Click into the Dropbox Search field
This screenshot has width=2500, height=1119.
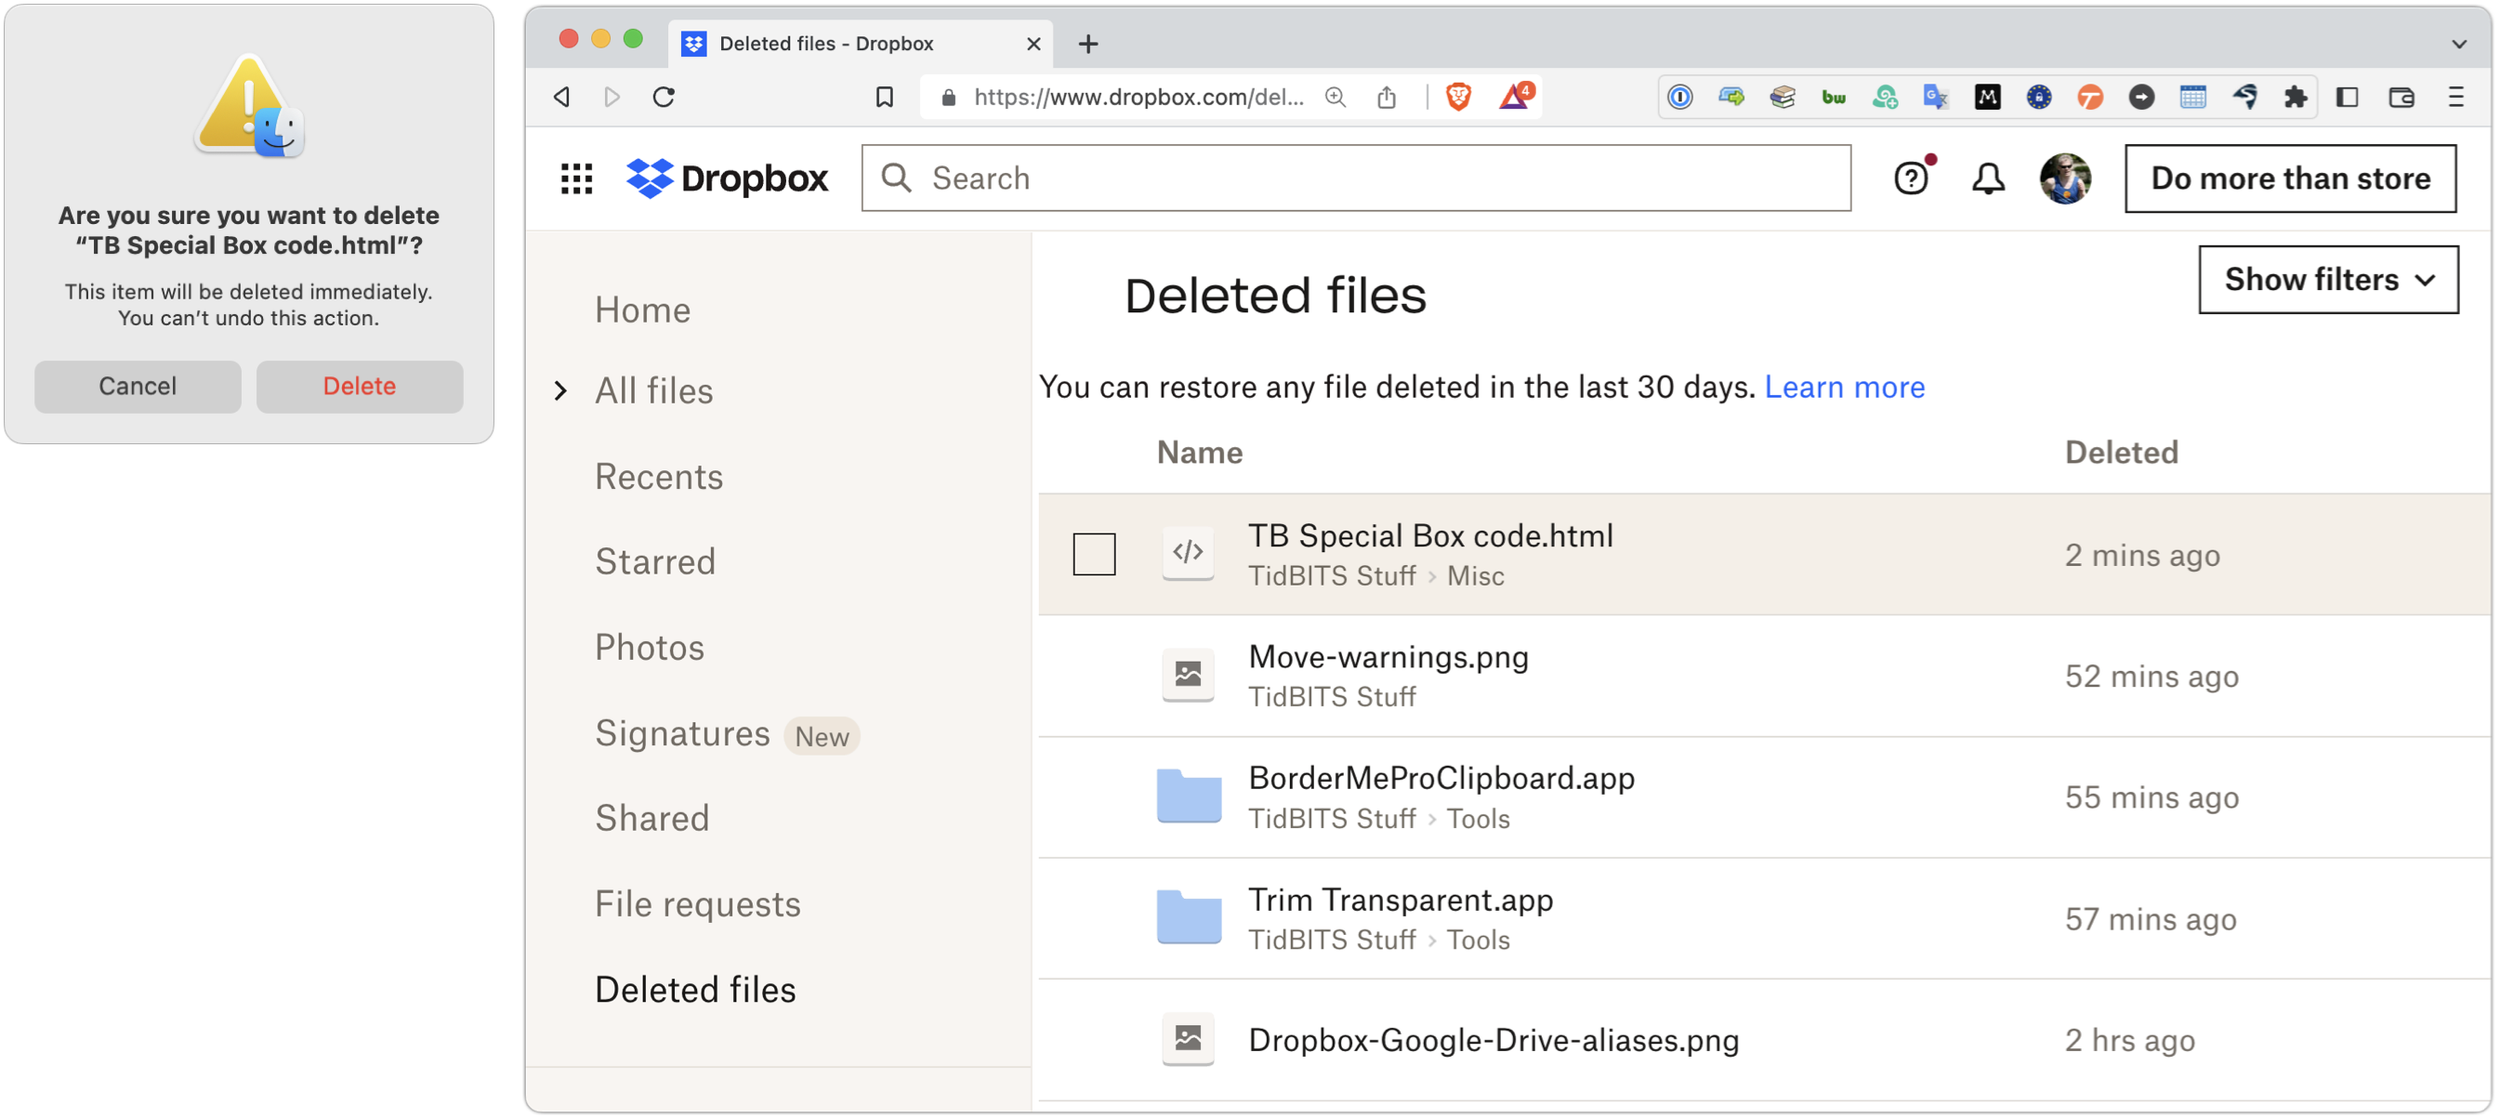[x=1355, y=178]
